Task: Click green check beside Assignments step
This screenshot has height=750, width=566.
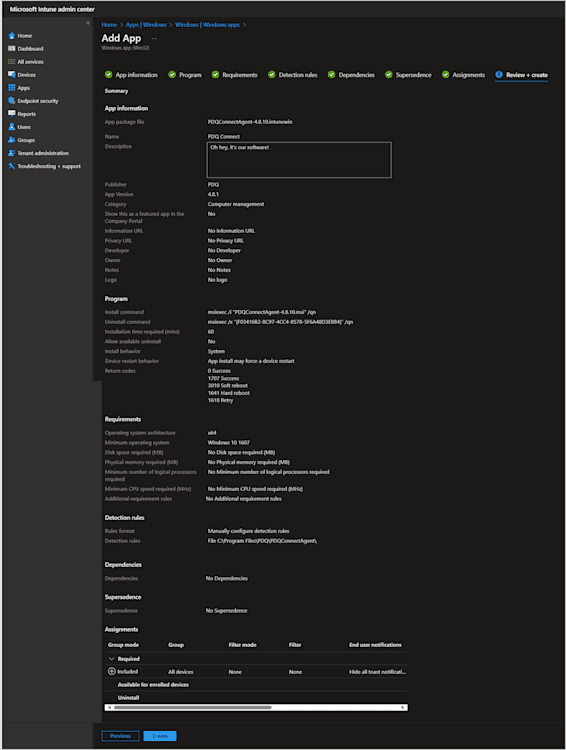Action: point(445,75)
